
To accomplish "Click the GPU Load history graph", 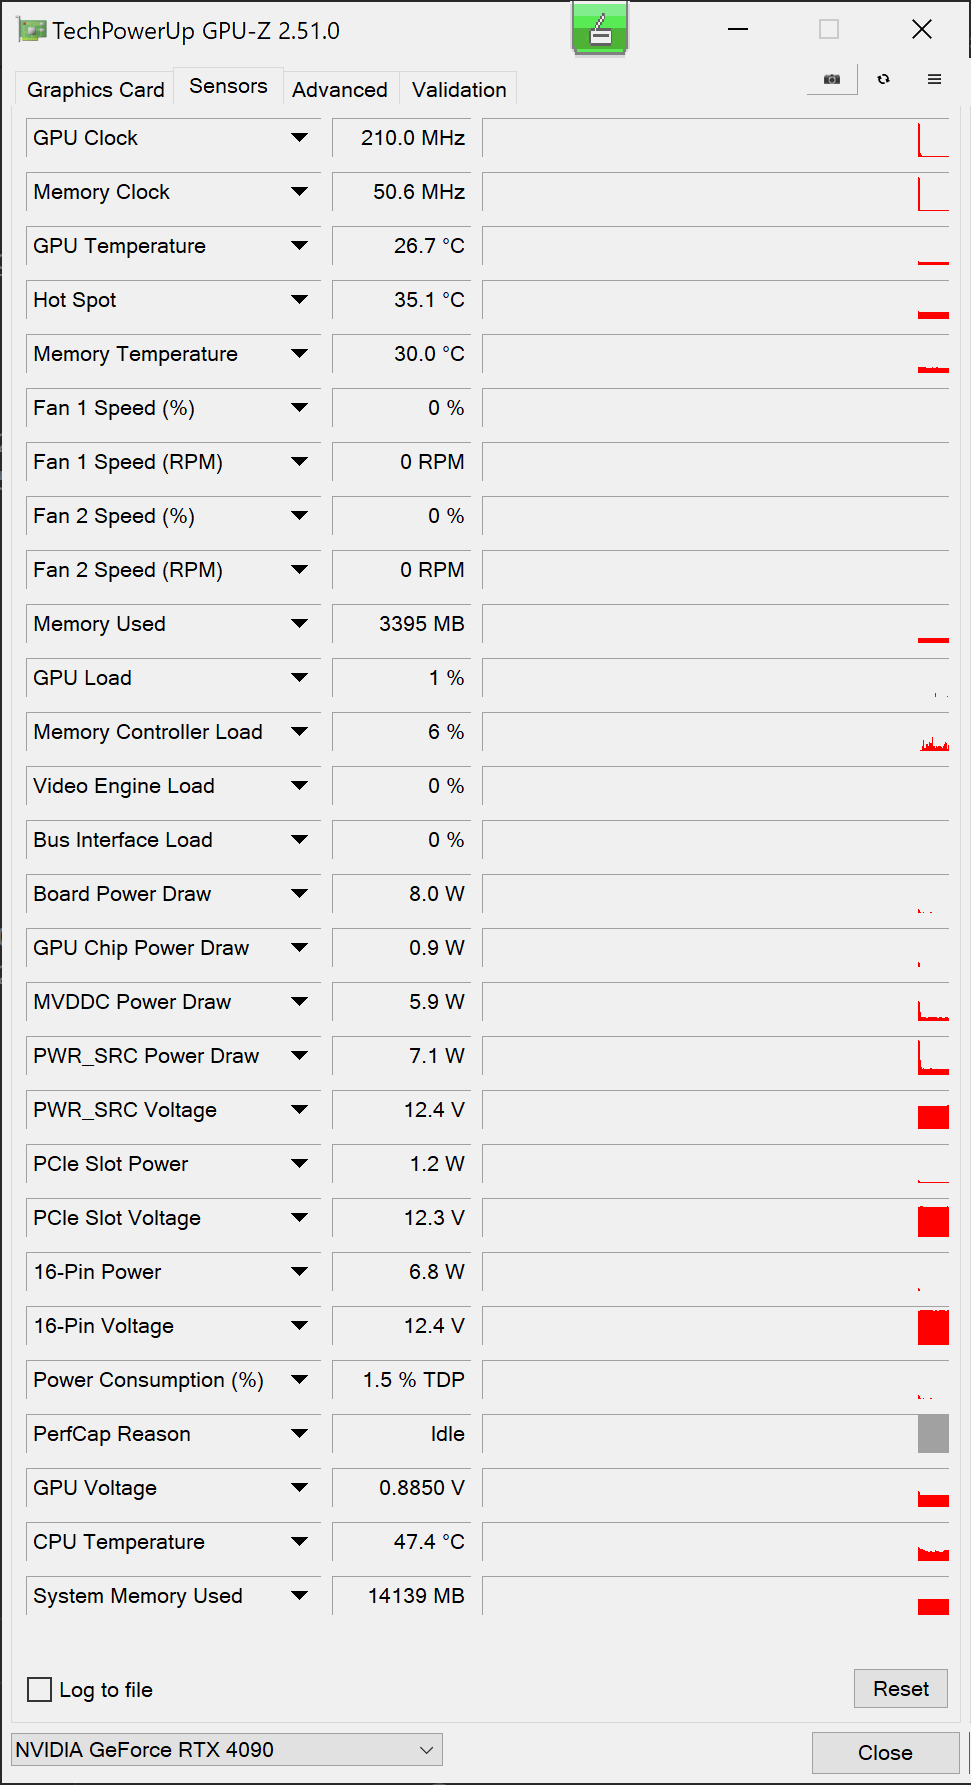I will tap(715, 678).
